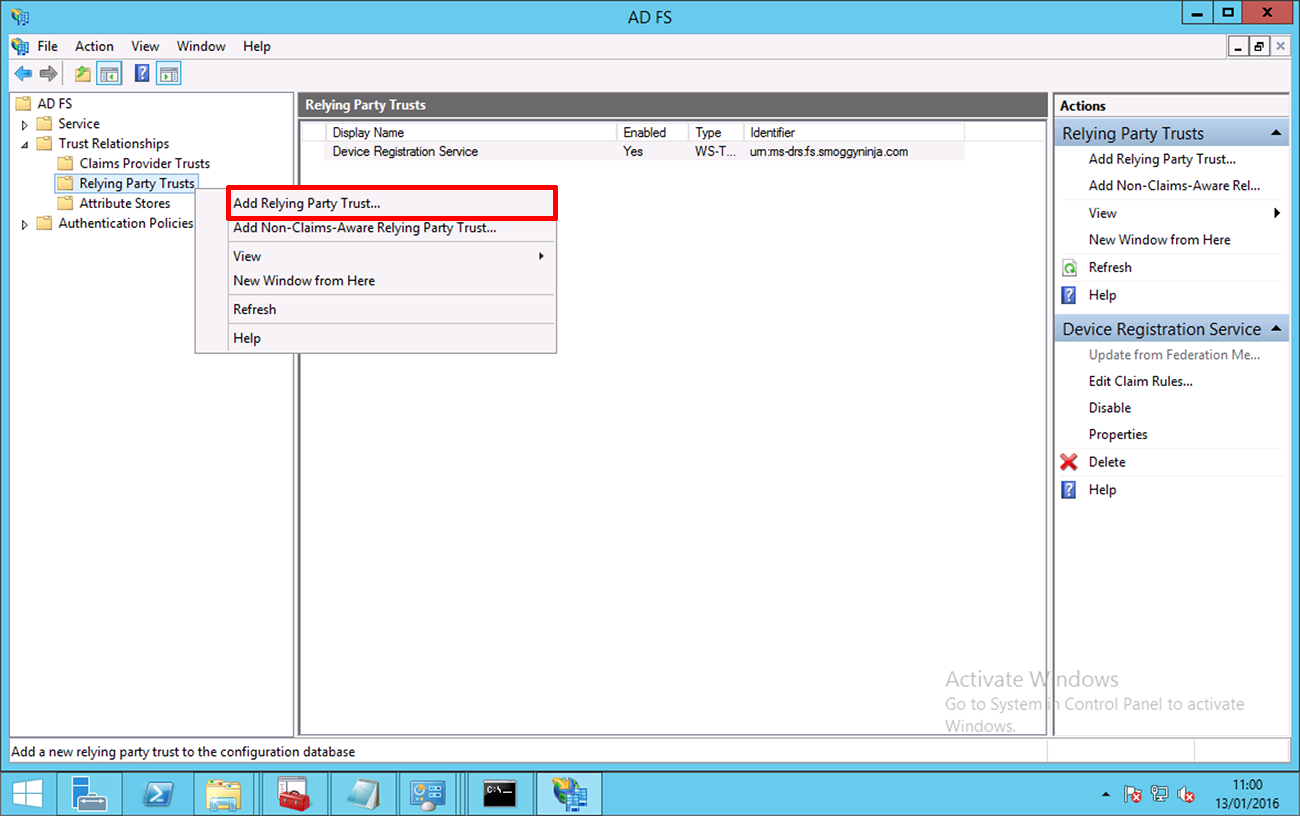This screenshot has height=816, width=1300.
Task: Expand the Authentication Policies tree node
Action: click(x=25, y=225)
